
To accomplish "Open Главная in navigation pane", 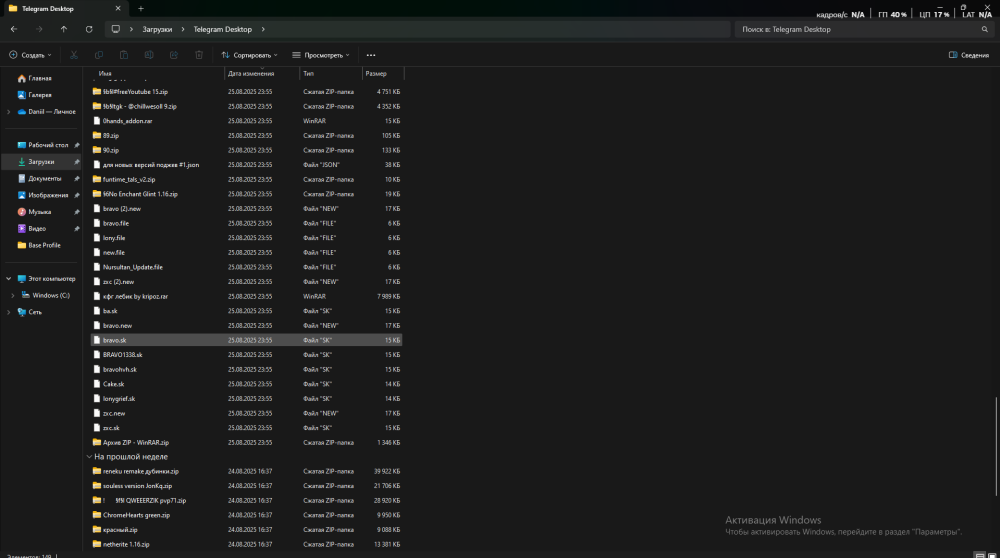I will [40, 78].
